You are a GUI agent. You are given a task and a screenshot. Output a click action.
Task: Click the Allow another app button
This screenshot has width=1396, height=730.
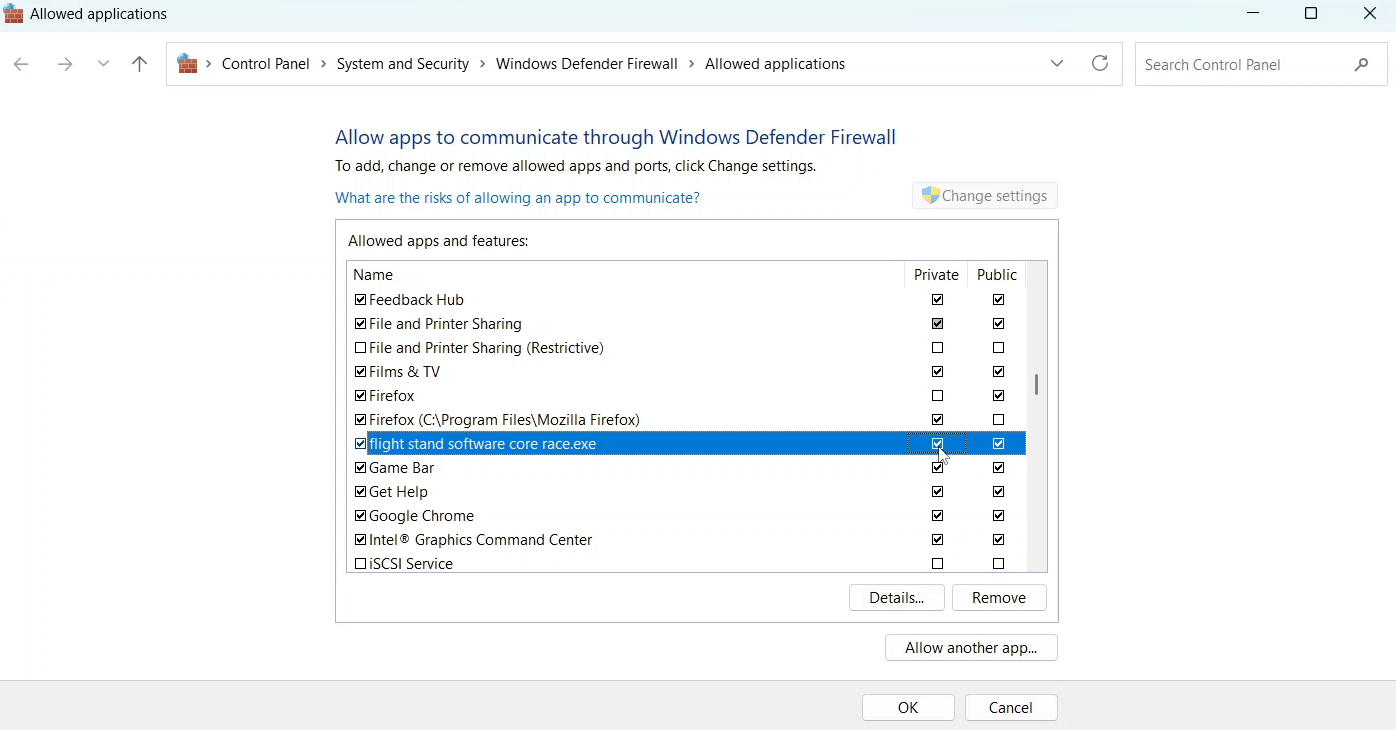(971, 648)
